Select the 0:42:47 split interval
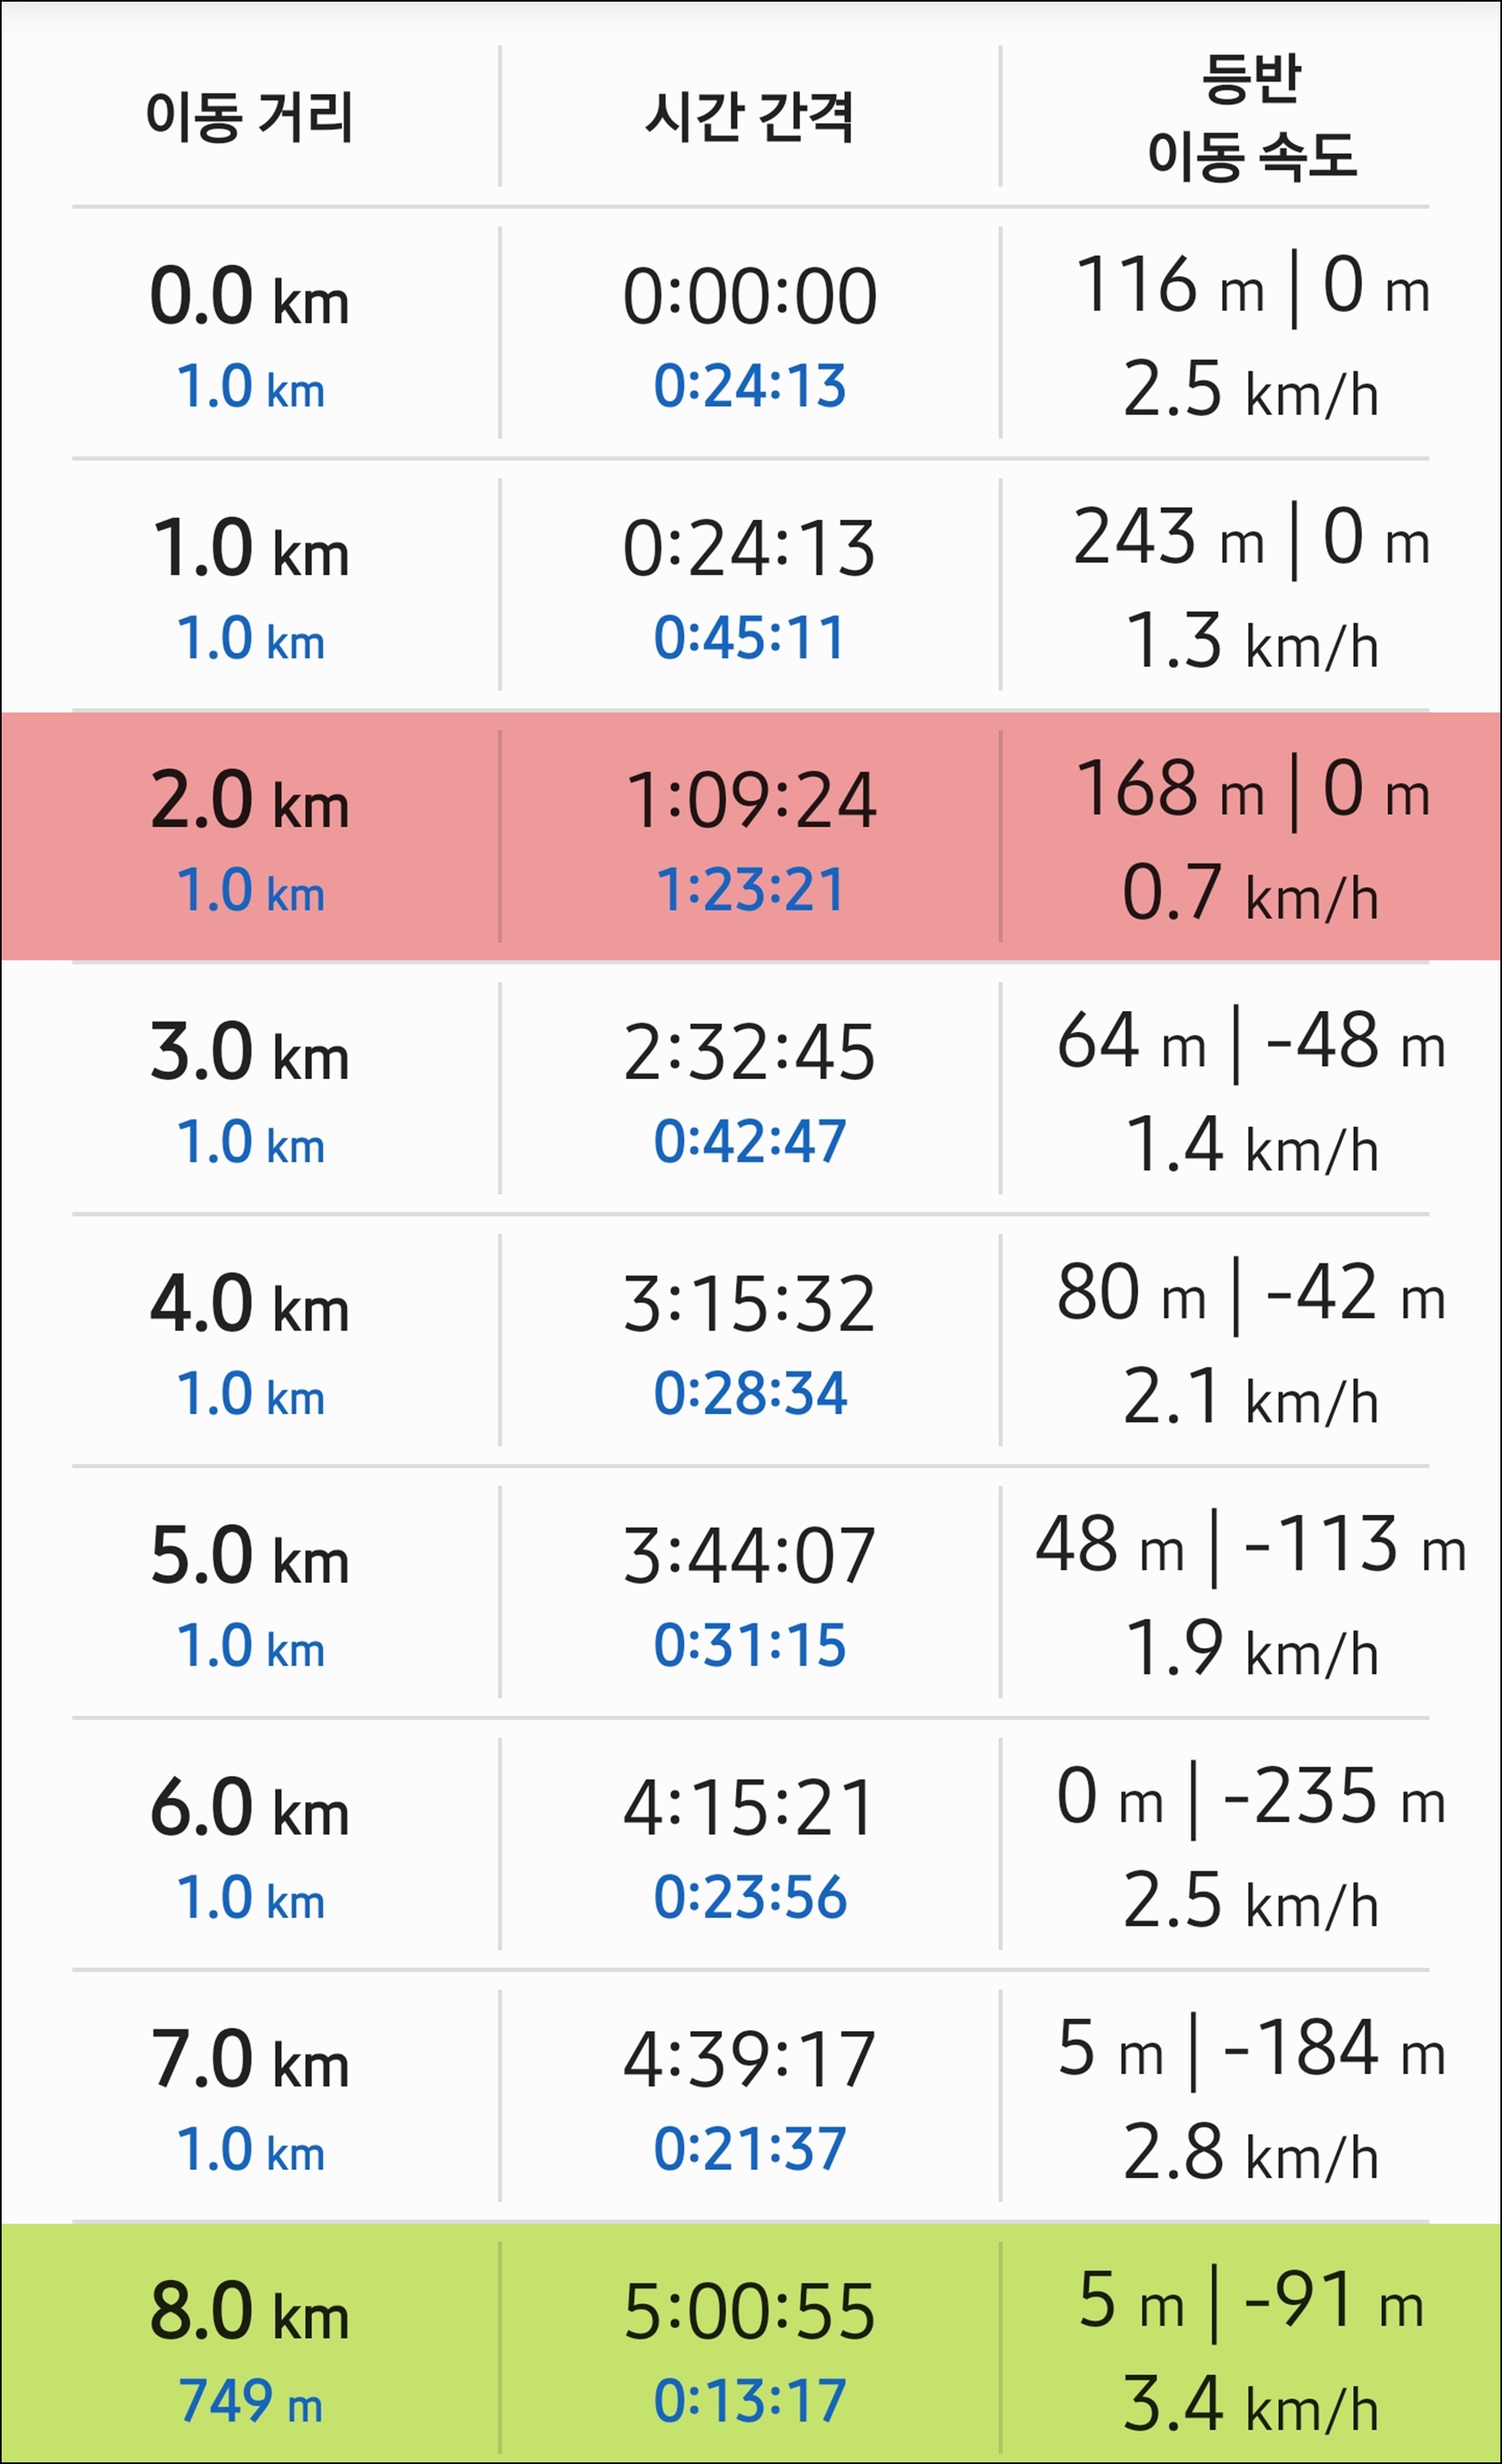The image size is (1502, 2464). 749,1141
